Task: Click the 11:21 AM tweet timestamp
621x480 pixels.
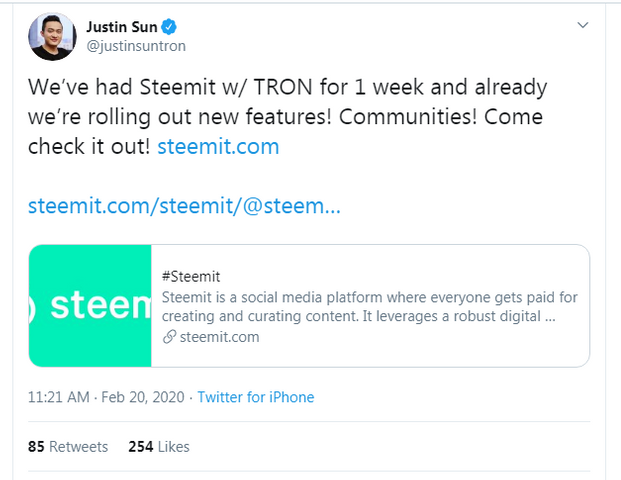Action: 61,397
